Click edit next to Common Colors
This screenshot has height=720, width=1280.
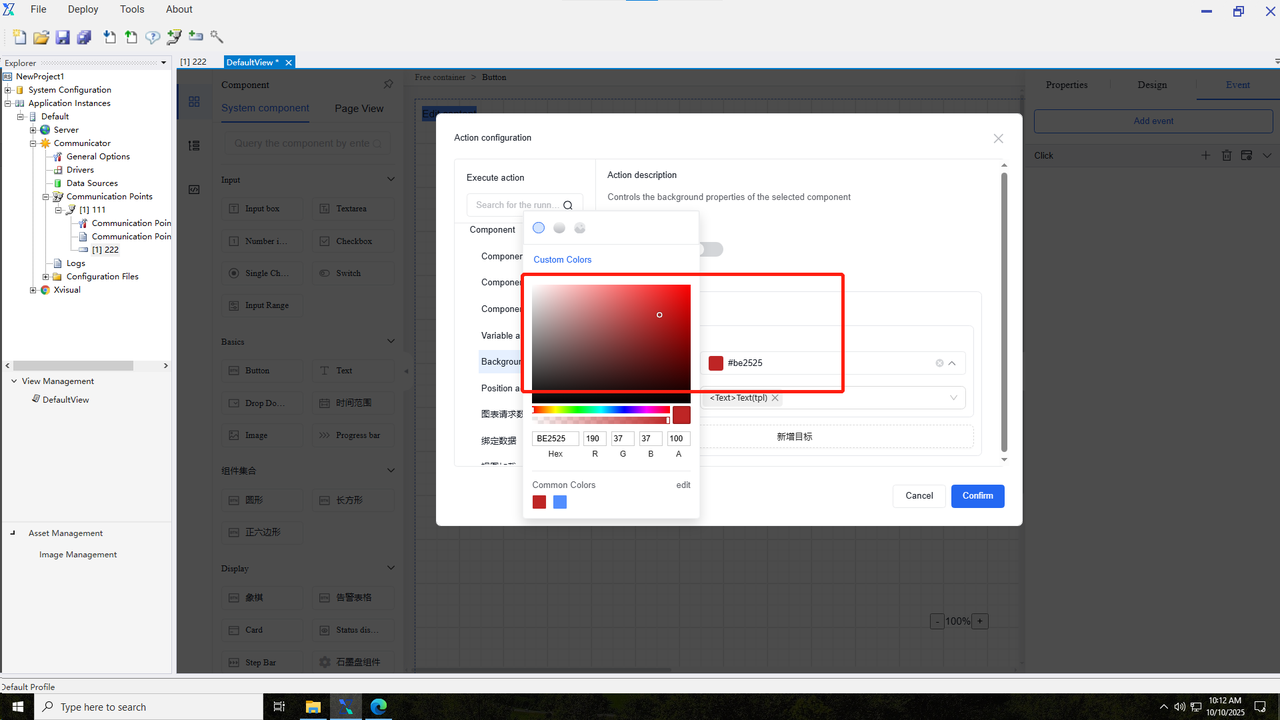pyautogui.click(x=683, y=485)
